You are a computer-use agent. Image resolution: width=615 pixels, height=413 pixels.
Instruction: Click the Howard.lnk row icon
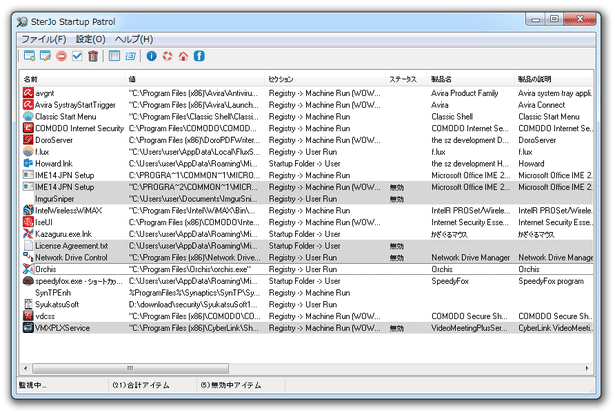pyautogui.click(x=28, y=163)
